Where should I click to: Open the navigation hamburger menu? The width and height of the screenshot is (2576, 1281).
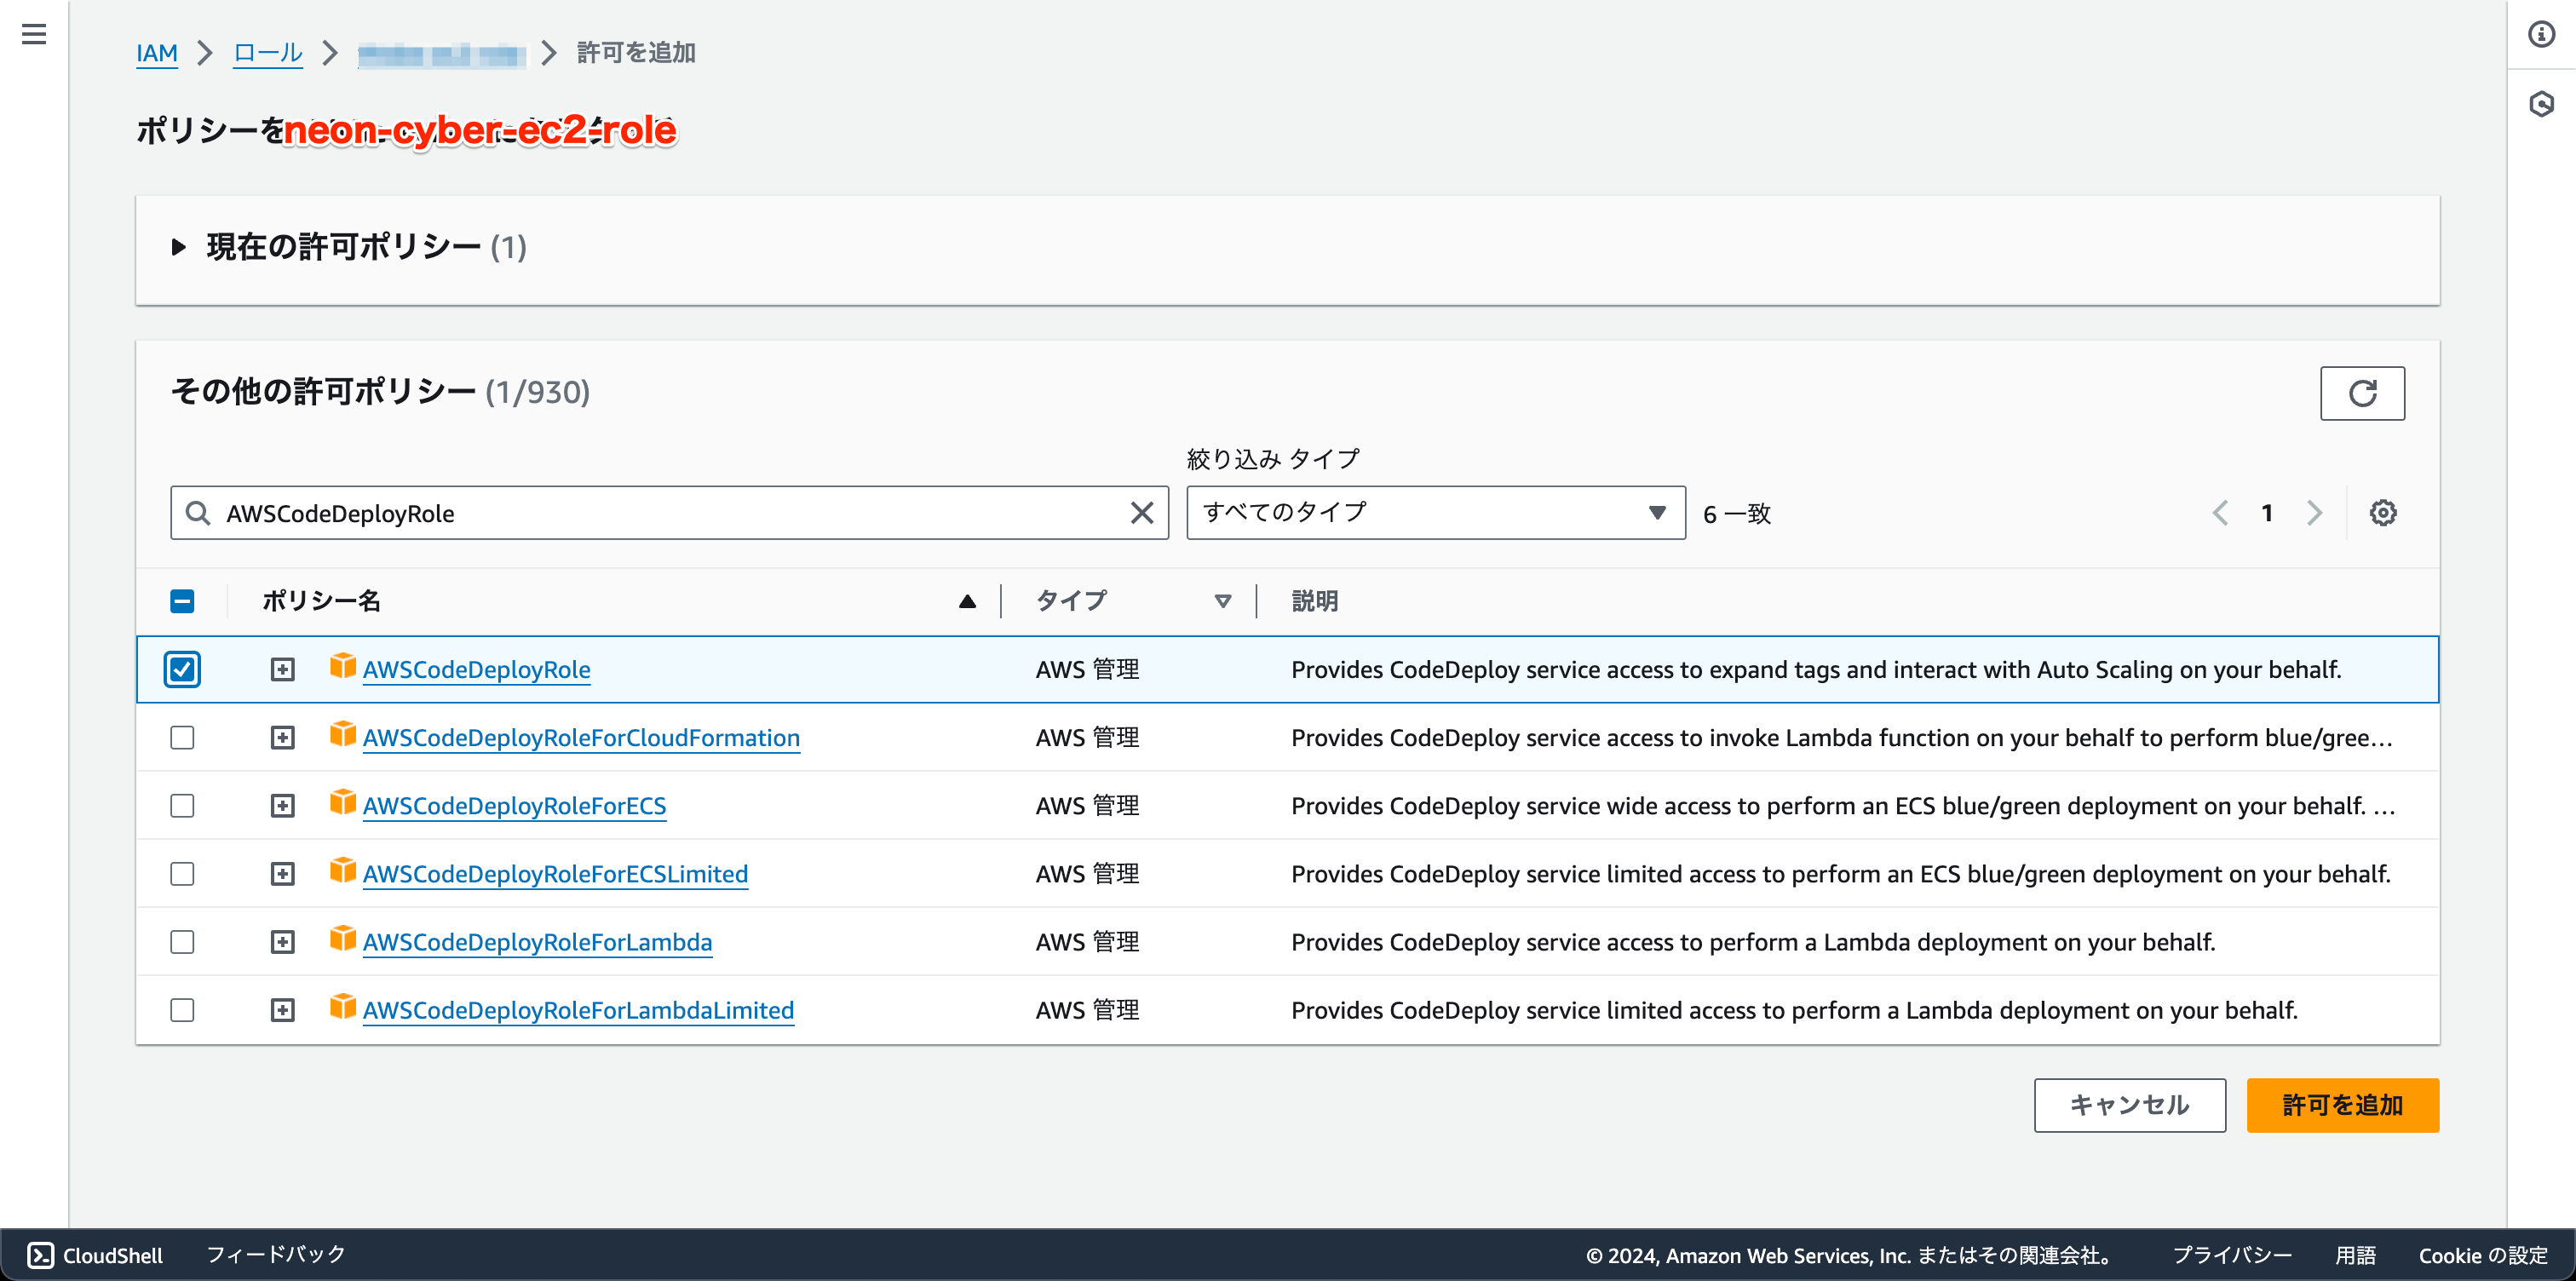coord(35,34)
